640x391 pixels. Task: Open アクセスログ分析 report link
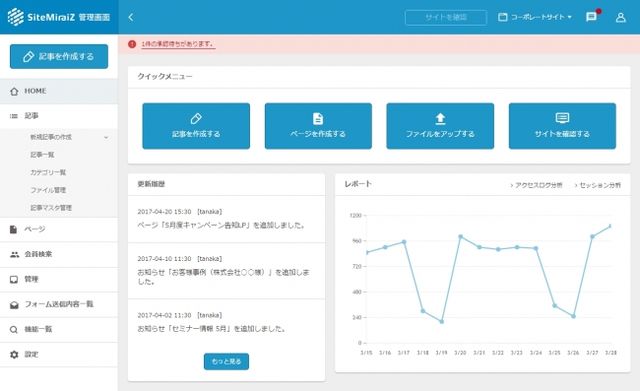[x=536, y=185]
